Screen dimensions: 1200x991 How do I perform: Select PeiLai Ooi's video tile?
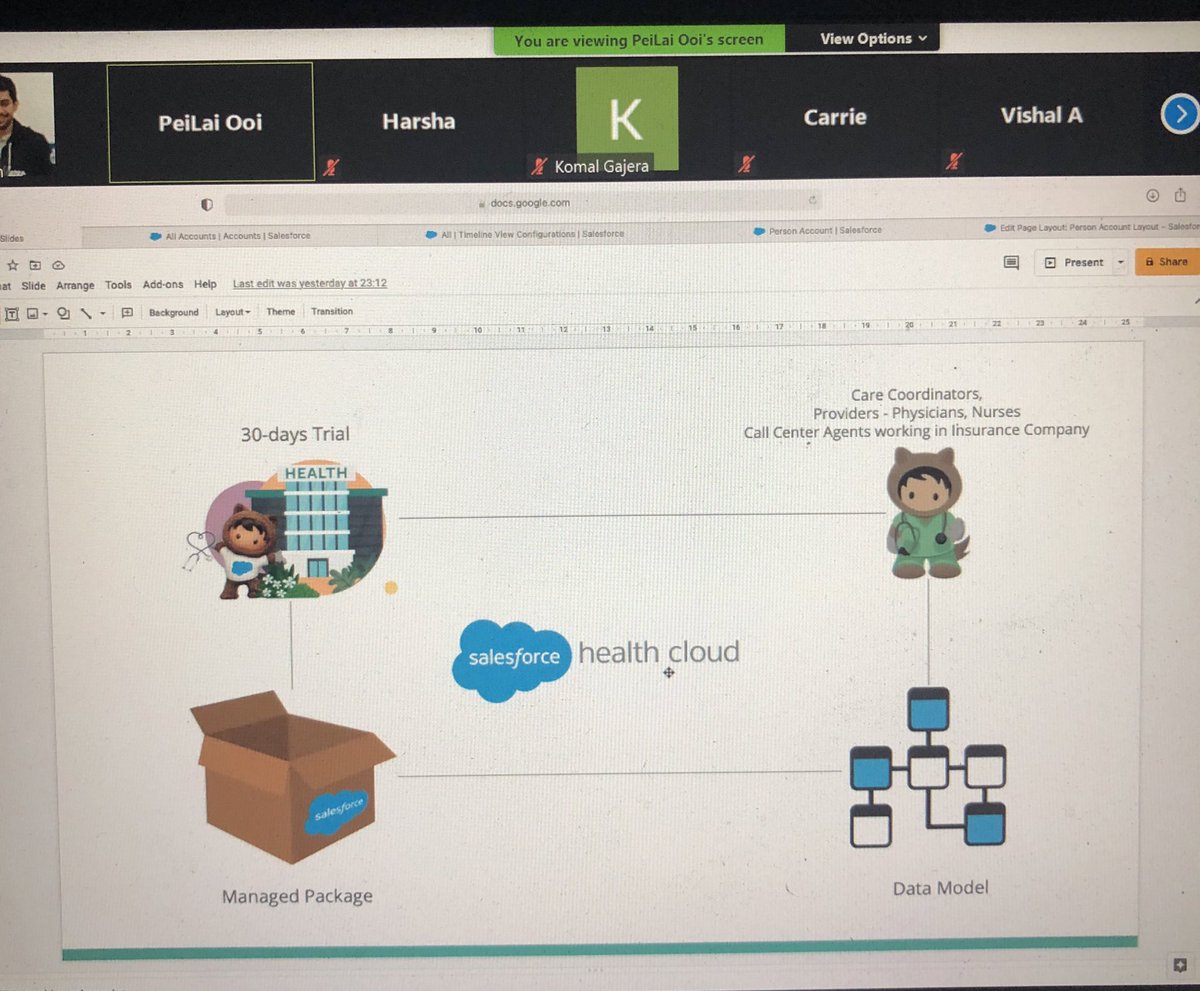coord(210,123)
